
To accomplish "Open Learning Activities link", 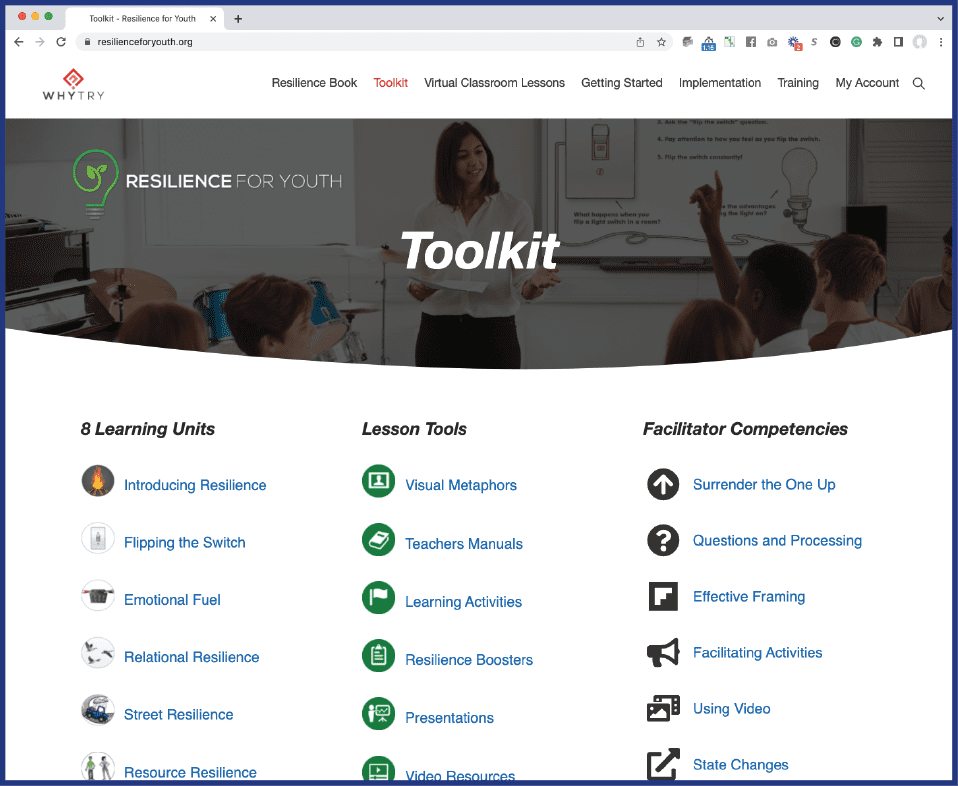I will click(x=463, y=602).
